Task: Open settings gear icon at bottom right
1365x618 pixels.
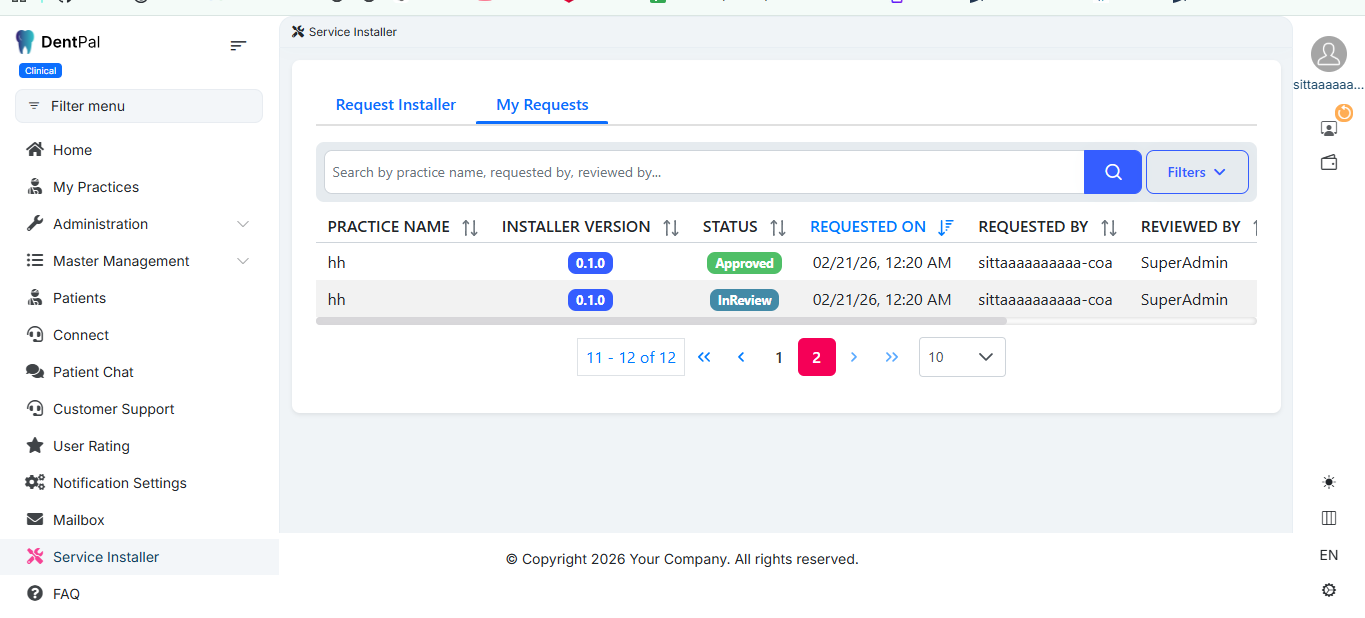Action: tap(1328, 590)
